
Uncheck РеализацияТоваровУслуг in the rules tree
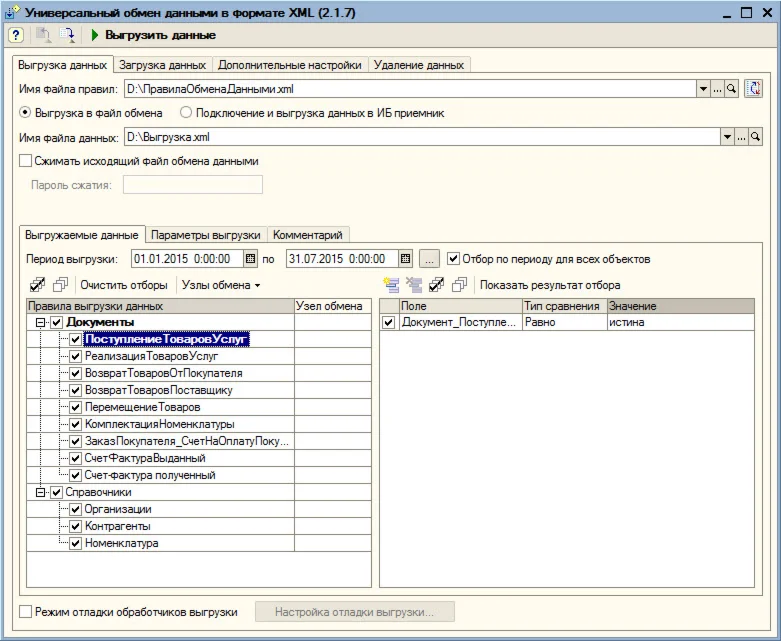click(75, 356)
